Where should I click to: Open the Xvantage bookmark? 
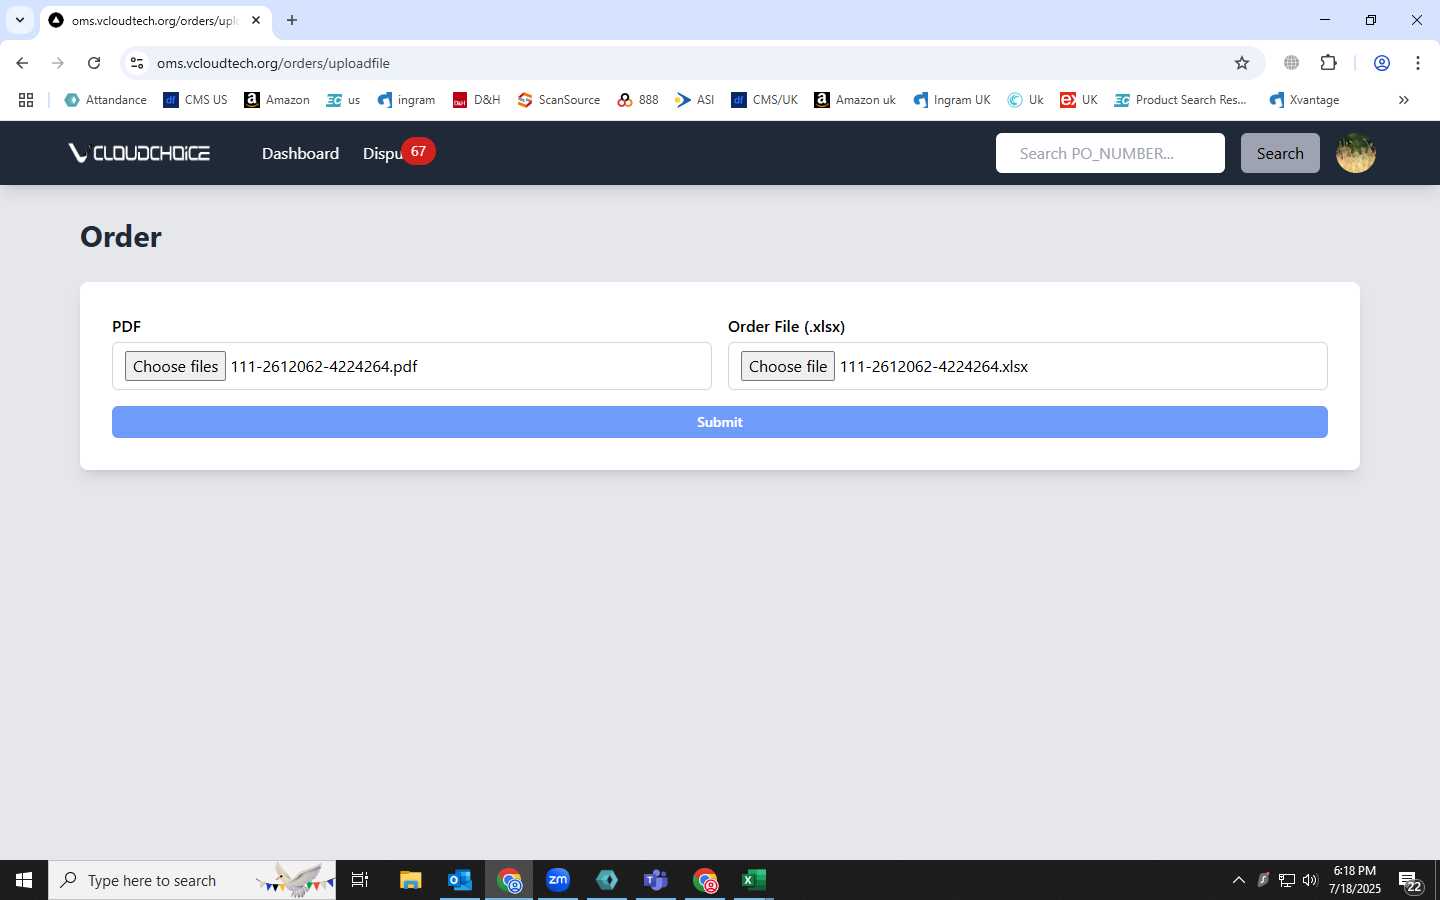(1304, 100)
